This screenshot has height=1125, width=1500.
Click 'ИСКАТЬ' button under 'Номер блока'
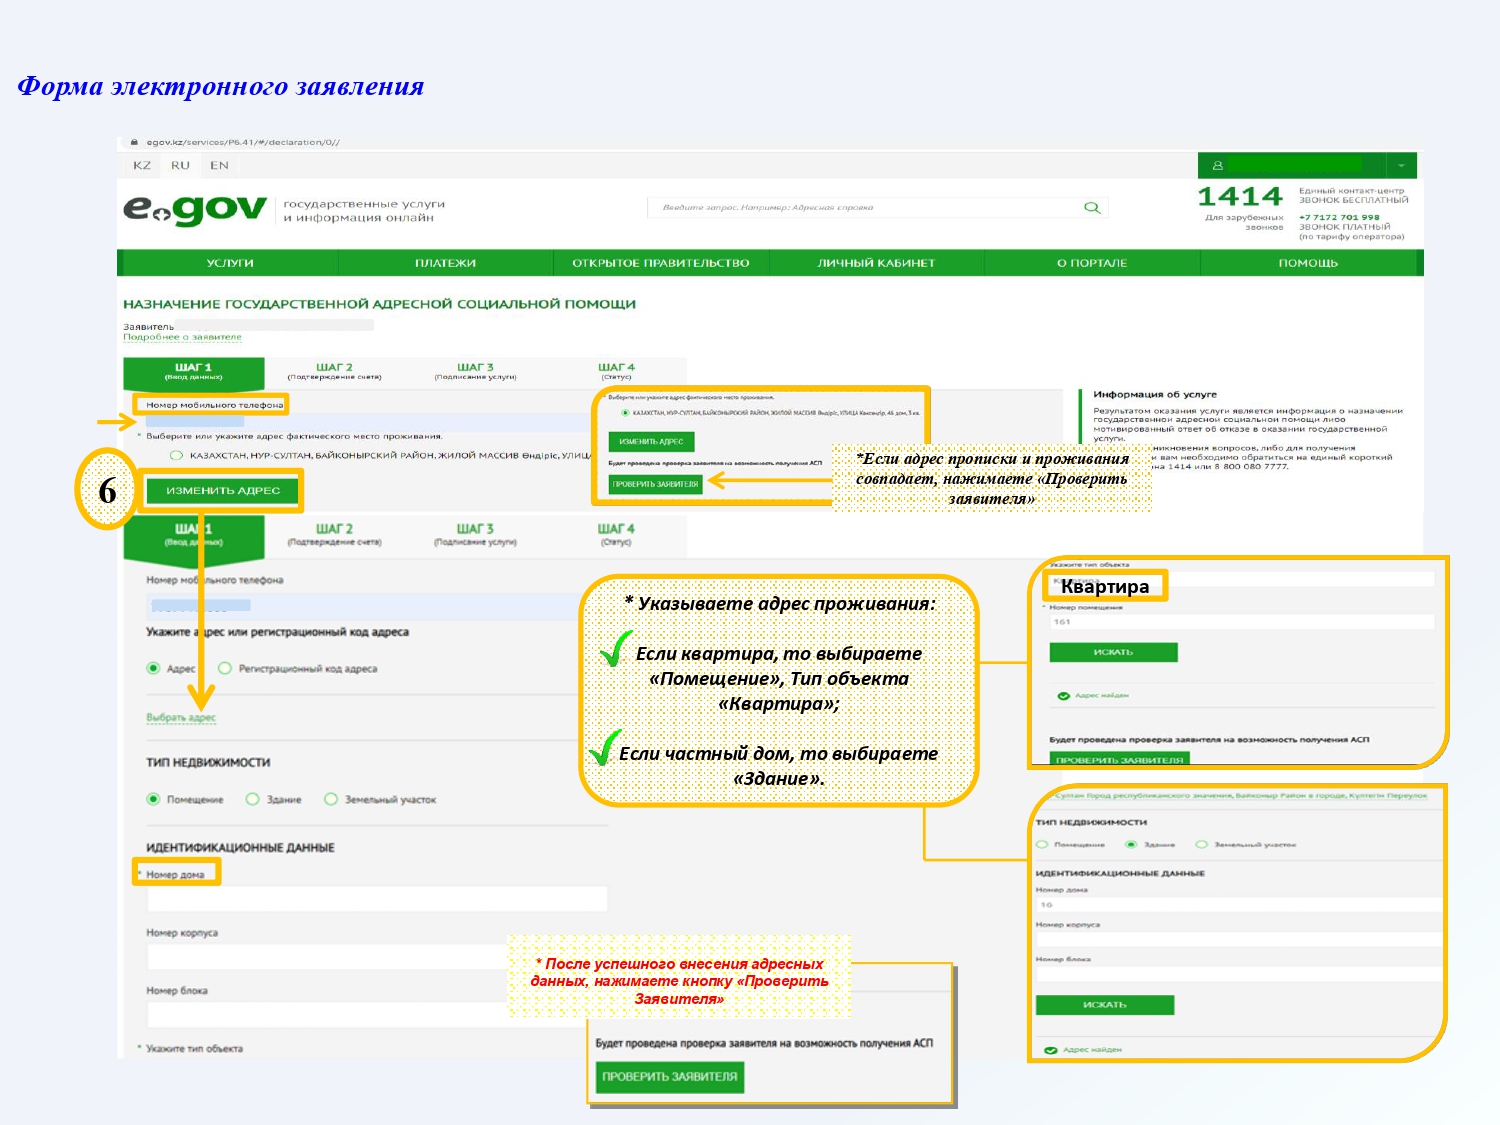pos(1104,1005)
